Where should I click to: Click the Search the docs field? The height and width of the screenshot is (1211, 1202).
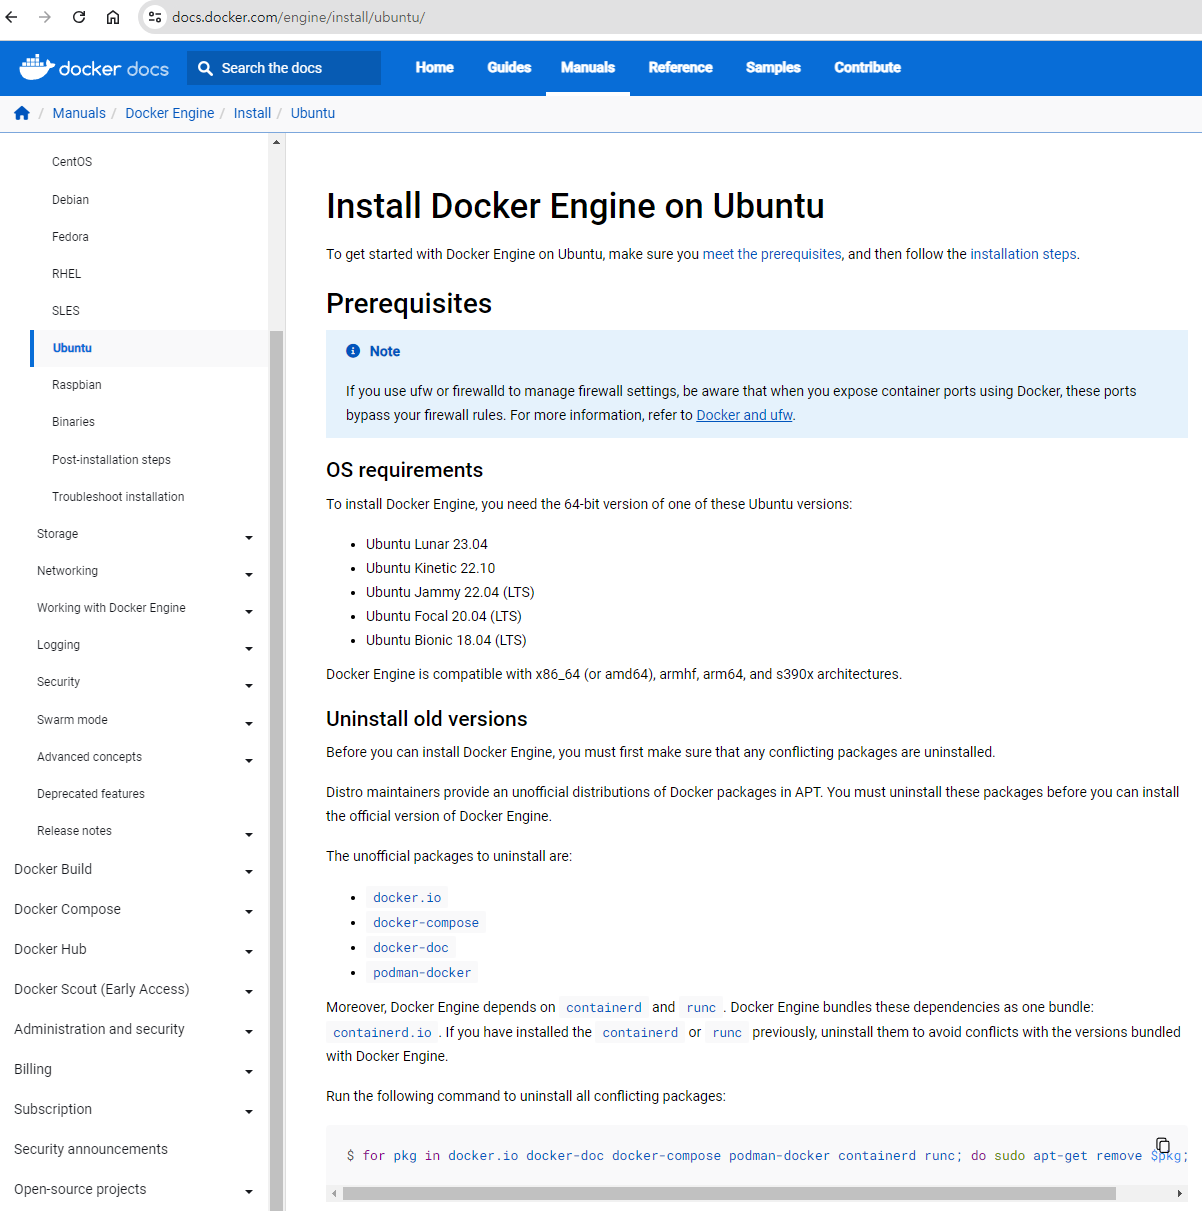coord(284,68)
